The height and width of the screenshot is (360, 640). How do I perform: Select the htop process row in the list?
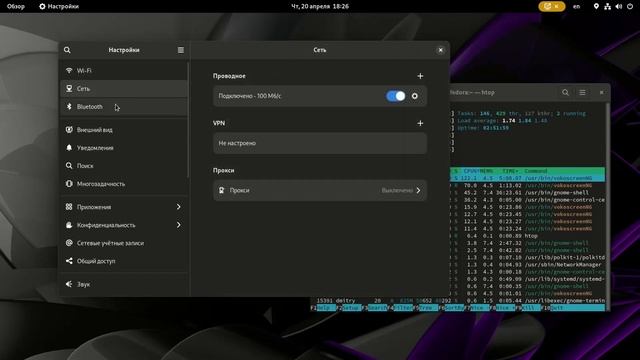[528, 236]
